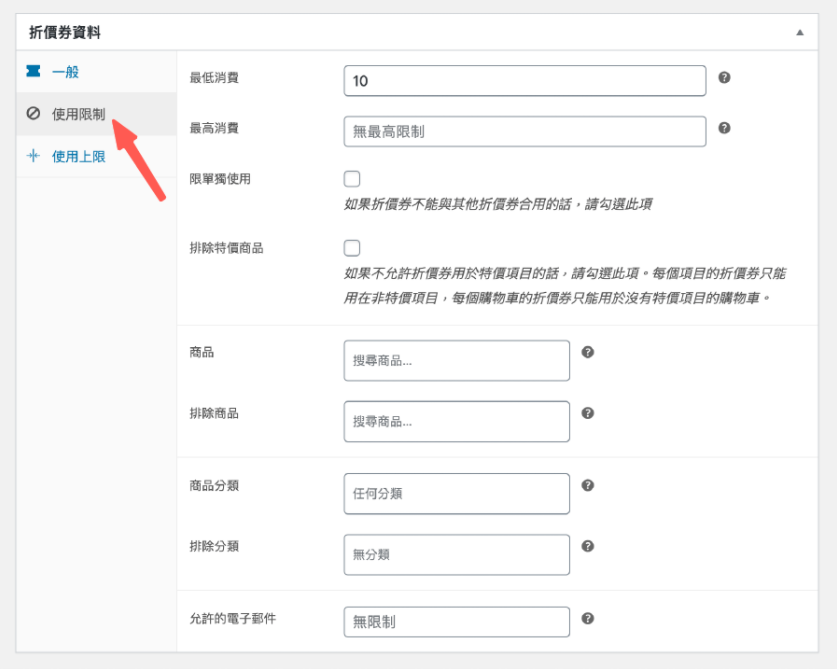Click help icon beside 最高消費 field
This screenshot has height=669, width=837.
coord(724,128)
